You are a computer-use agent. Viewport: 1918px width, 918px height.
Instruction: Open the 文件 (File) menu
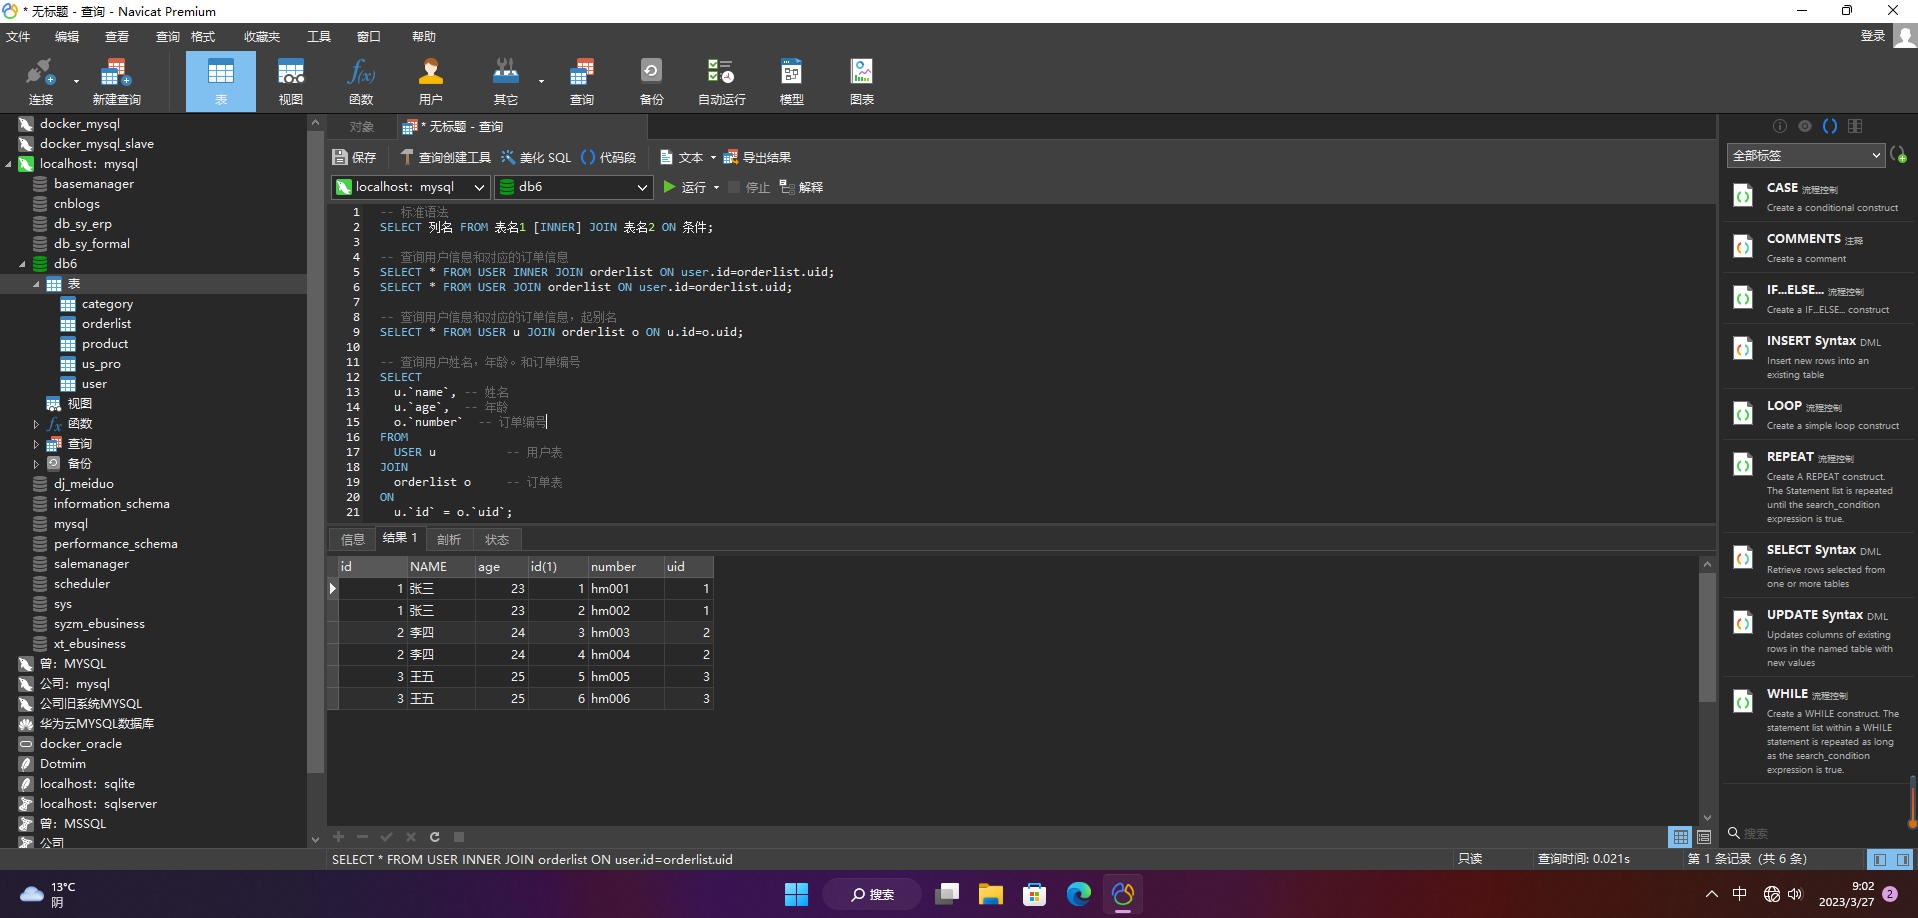pyautogui.click(x=18, y=36)
